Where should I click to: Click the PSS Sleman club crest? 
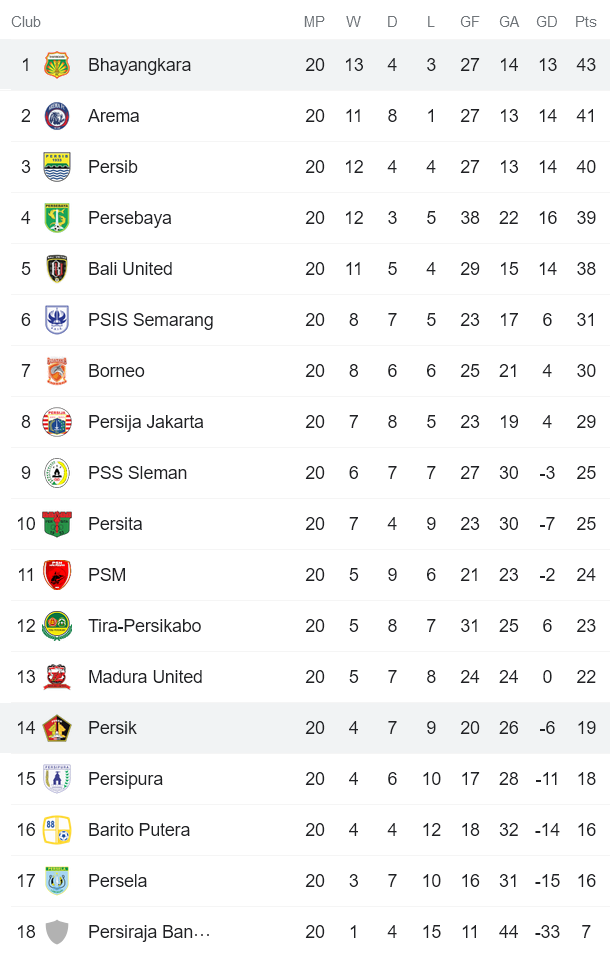click(x=57, y=472)
